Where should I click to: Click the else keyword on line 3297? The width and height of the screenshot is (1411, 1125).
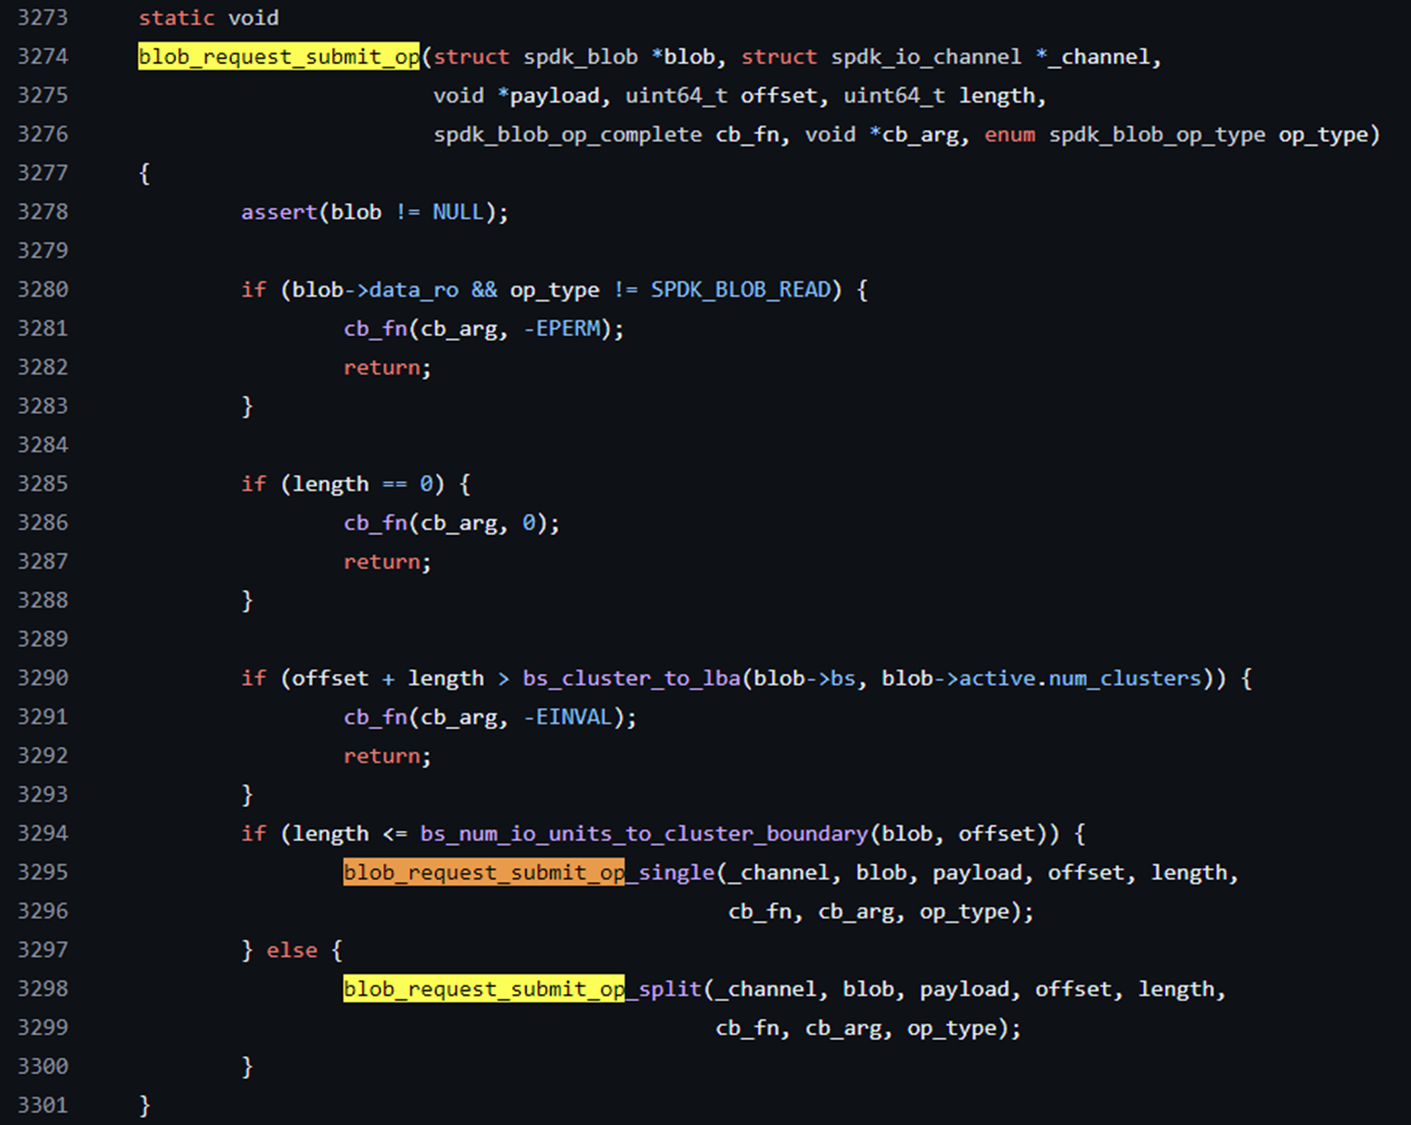(x=292, y=950)
